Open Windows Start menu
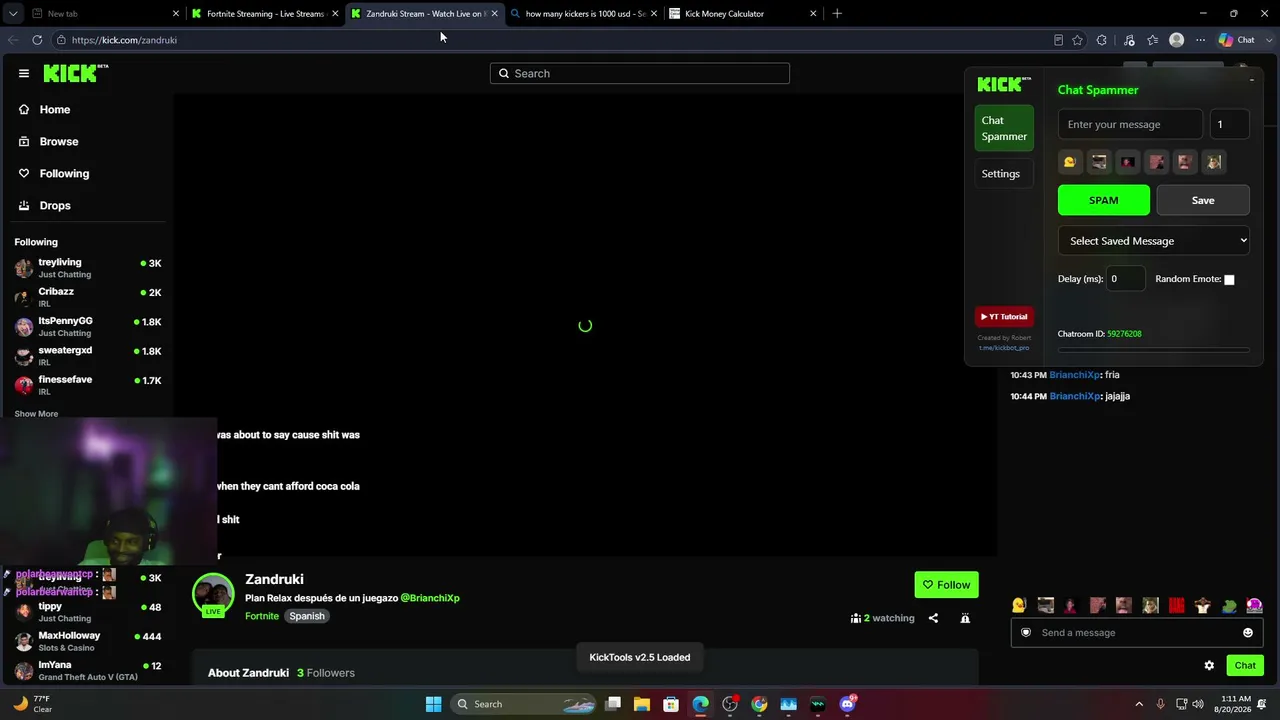Image resolution: width=1280 pixels, height=720 pixels. [433, 704]
